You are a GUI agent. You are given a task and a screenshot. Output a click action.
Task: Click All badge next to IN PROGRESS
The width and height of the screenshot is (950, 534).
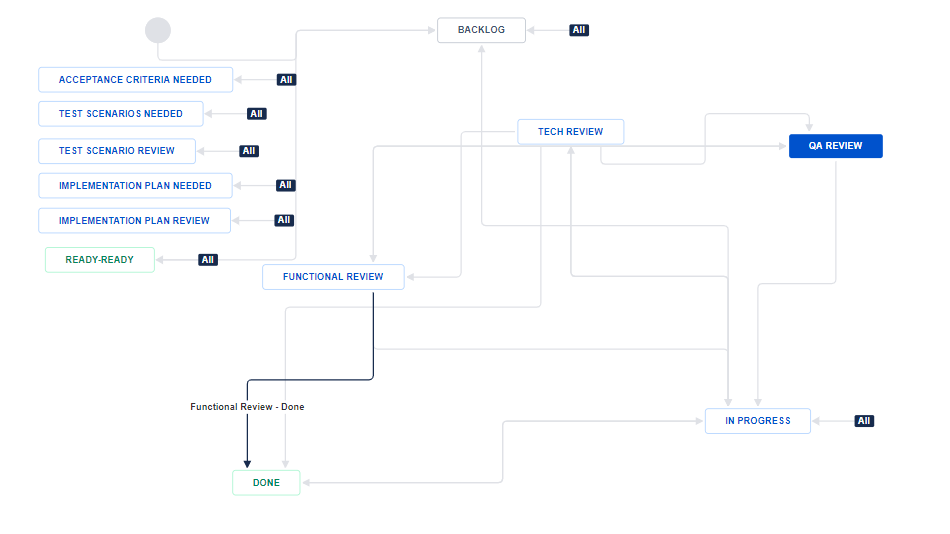[864, 421]
